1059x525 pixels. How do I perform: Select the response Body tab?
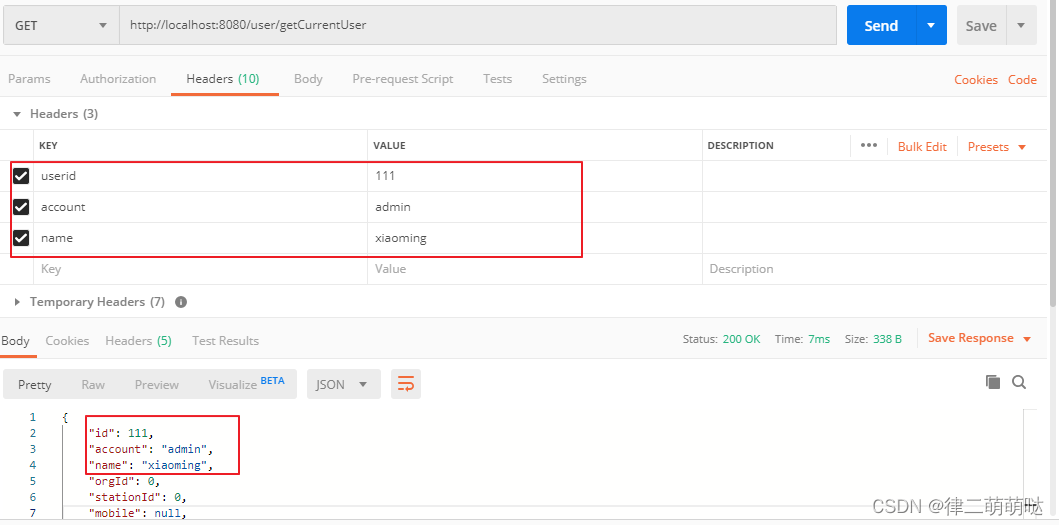tap(15, 341)
